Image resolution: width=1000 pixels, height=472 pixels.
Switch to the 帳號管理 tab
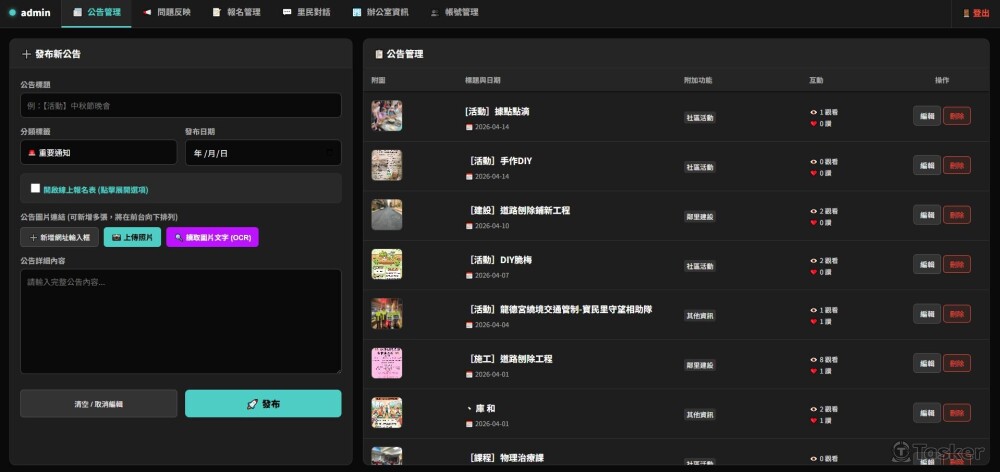[454, 12]
